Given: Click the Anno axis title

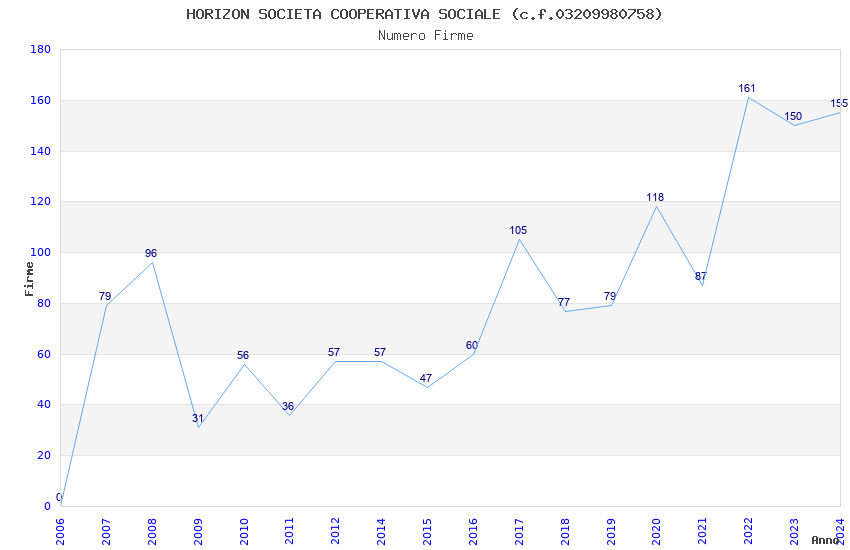Looking at the screenshot, I should [x=825, y=540].
